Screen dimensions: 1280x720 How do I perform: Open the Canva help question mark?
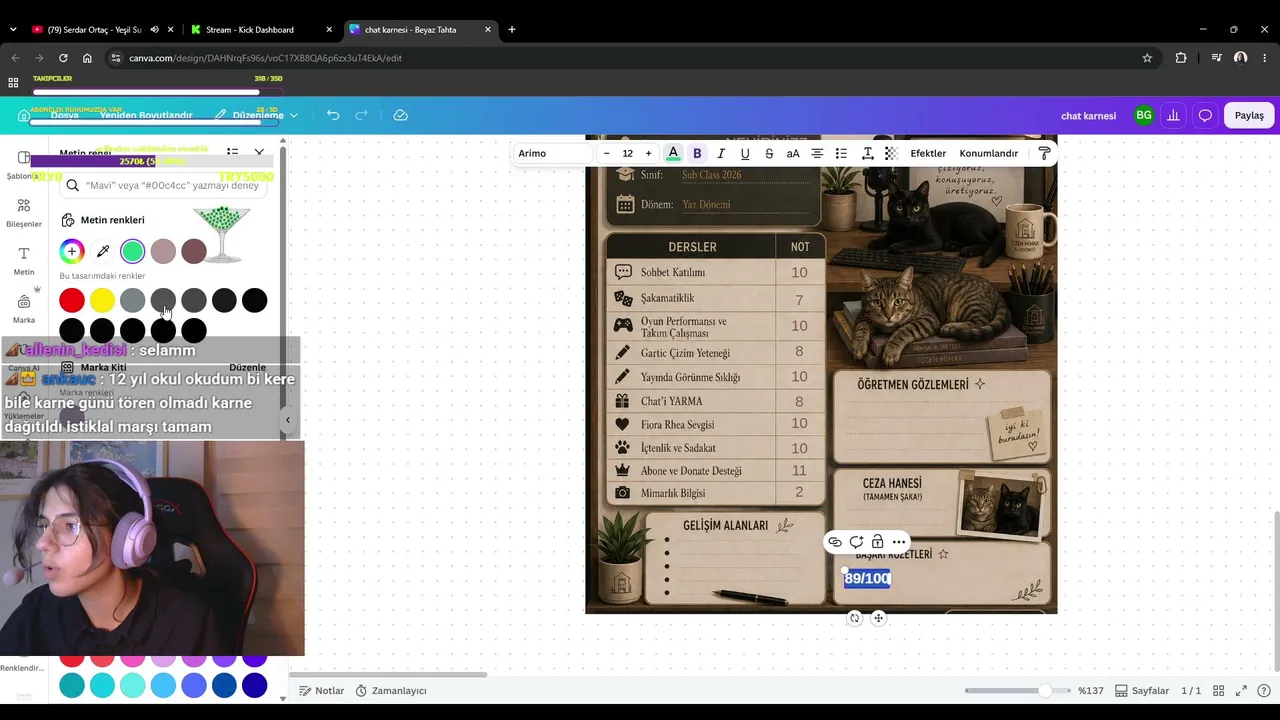[x=1264, y=691]
